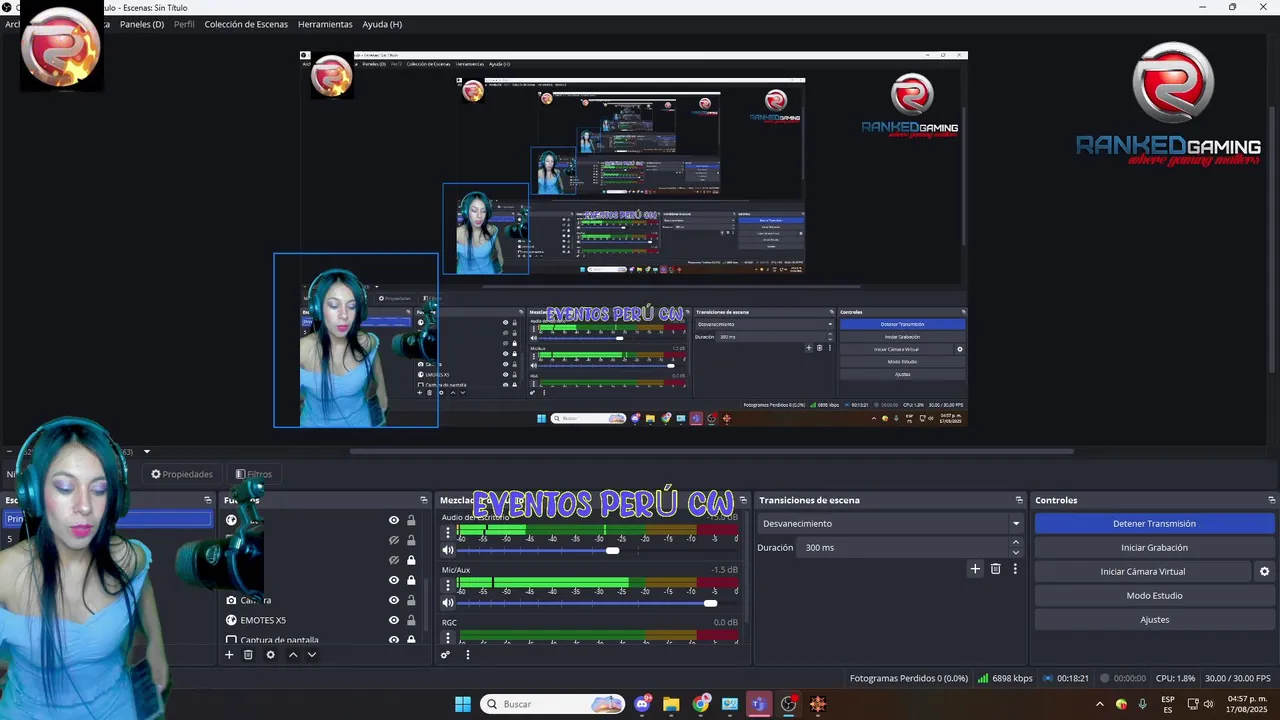Mute Audio del escritorio speaker icon
Image resolution: width=1280 pixels, height=720 pixels.
point(448,550)
